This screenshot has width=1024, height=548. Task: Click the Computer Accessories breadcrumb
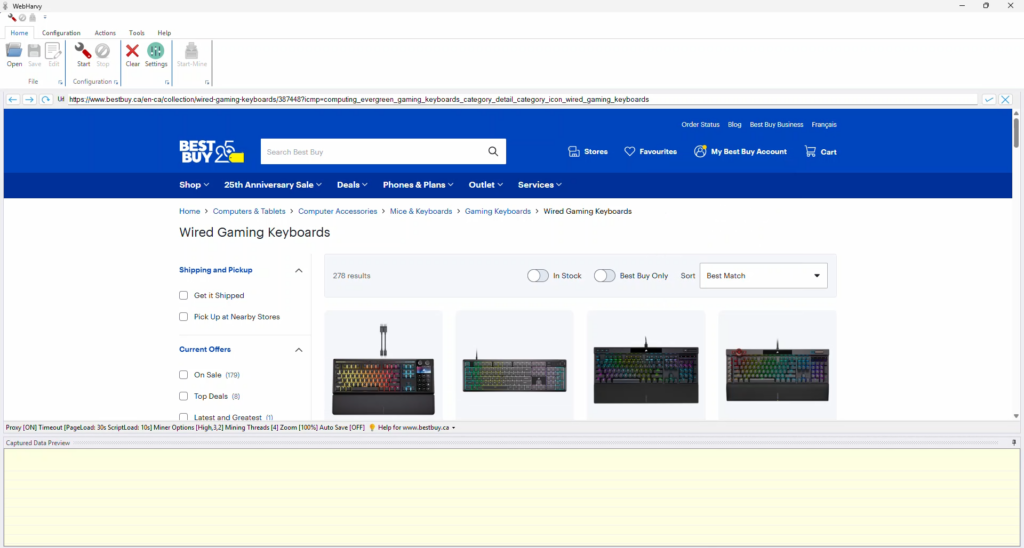[x=338, y=212]
